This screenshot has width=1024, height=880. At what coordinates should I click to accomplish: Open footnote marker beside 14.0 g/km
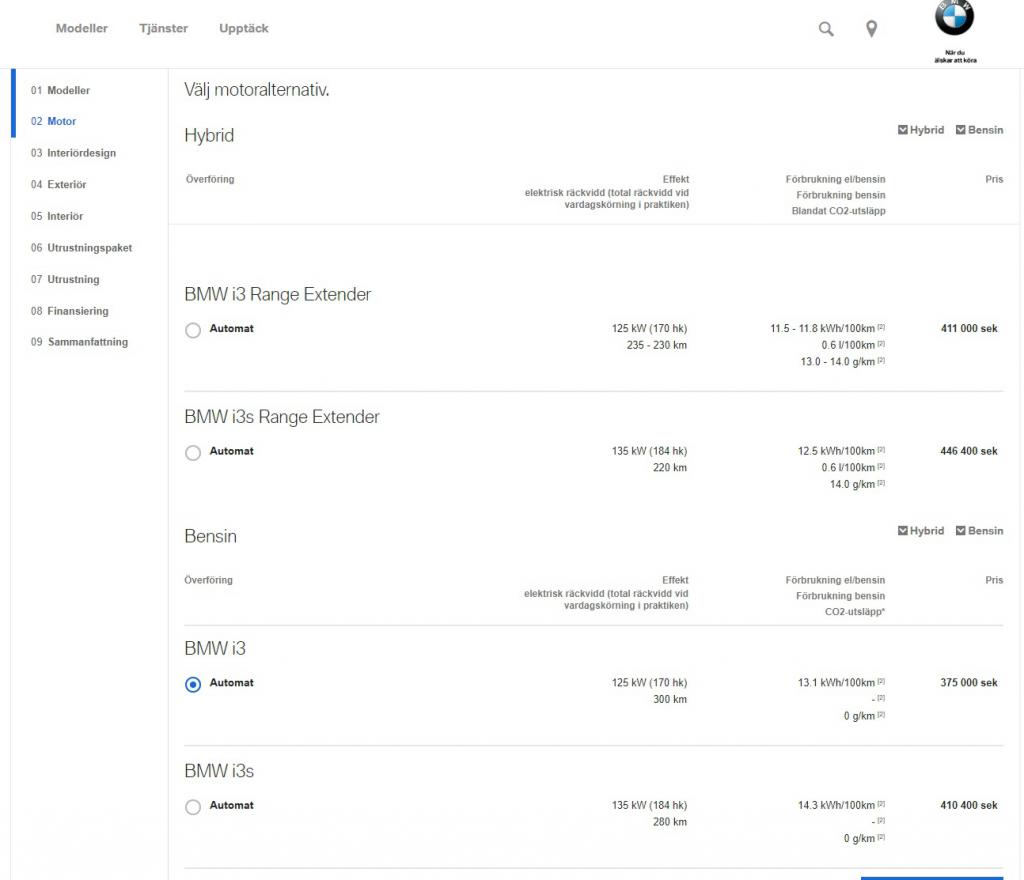point(881,483)
